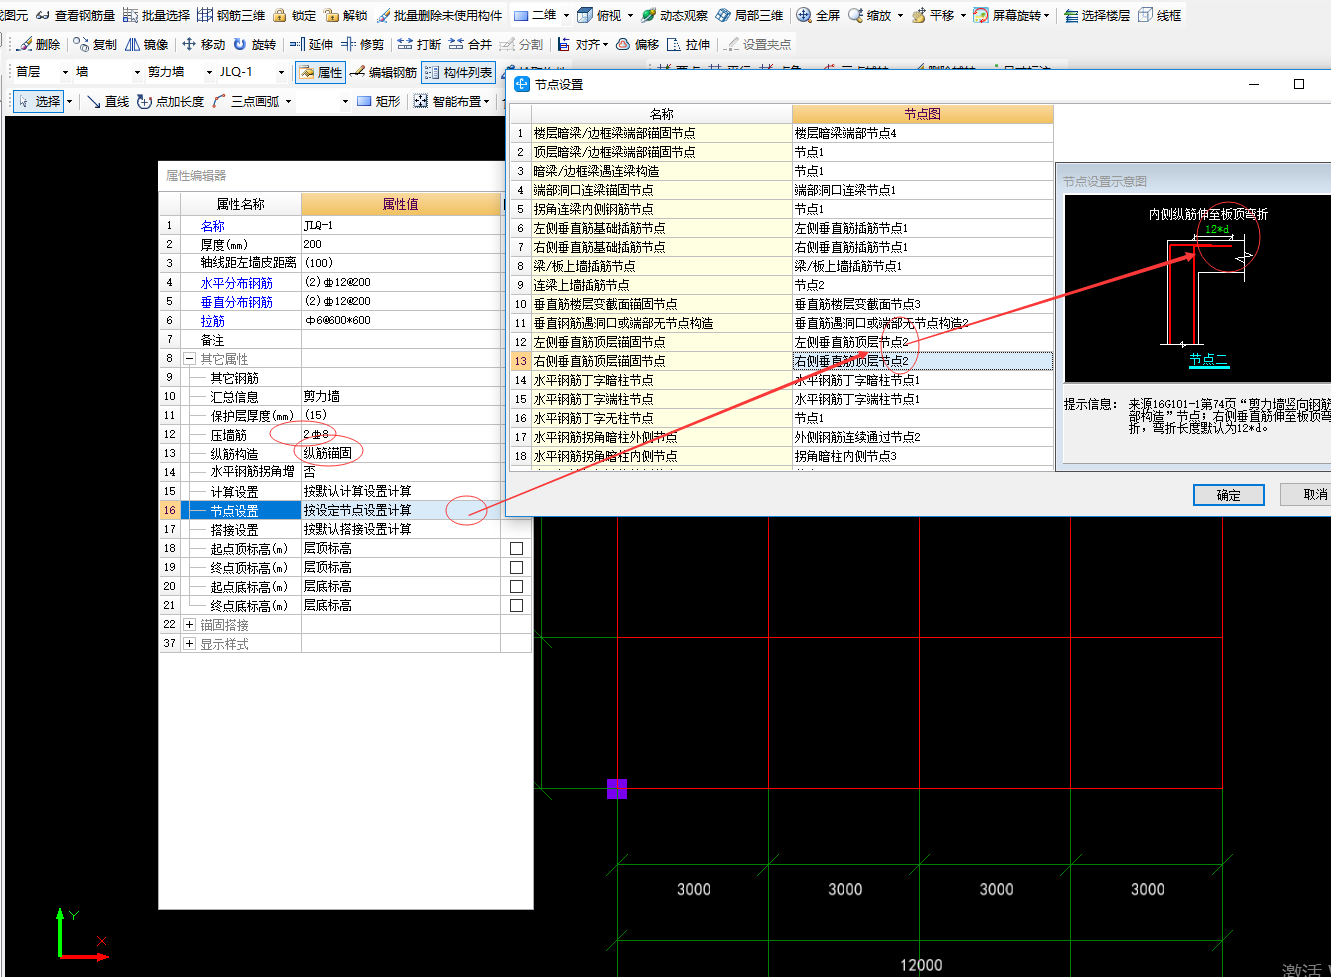Click the 属性值 column header

(x=401, y=204)
